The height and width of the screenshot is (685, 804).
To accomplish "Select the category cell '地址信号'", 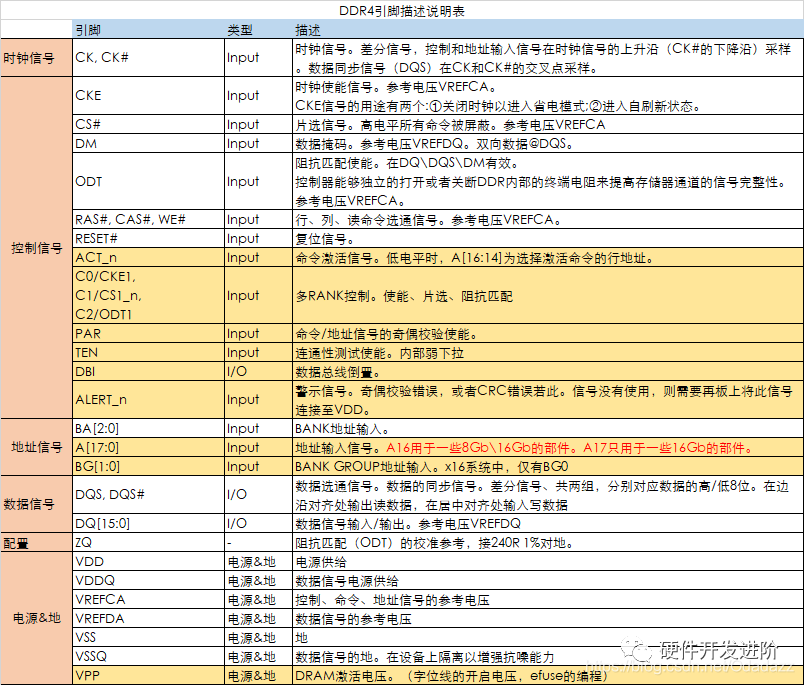I will [x=36, y=447].
